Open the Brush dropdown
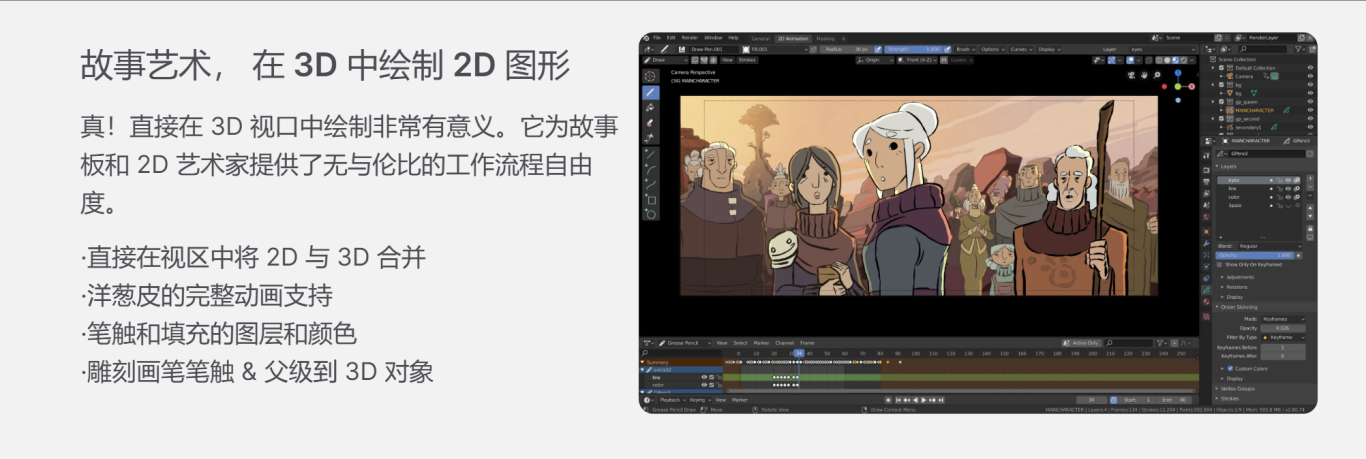The width and height of the screenshot is (1366, 459). coord(966,49)
